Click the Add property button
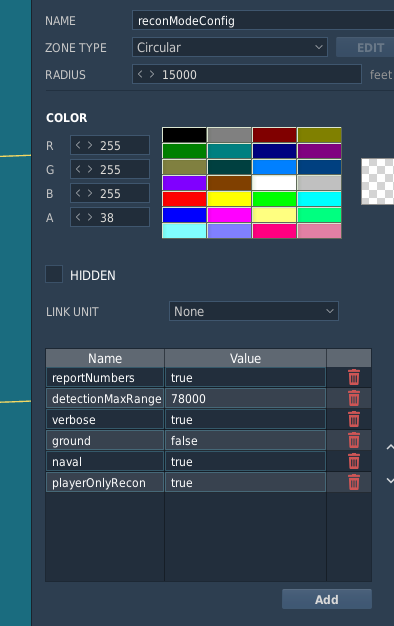The height and width of the screenshot is (626, 394). (x=327, y=599)
